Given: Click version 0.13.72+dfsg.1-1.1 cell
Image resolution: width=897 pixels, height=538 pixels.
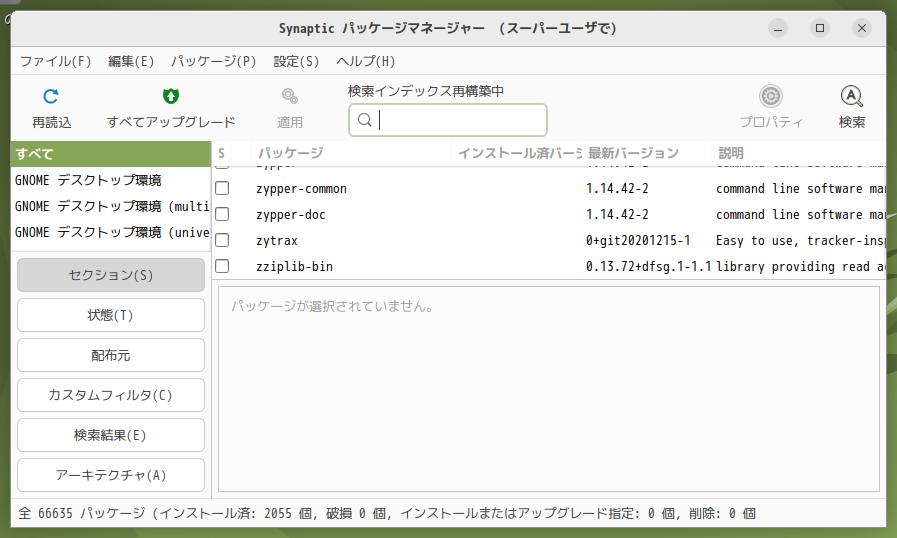Looking at the screenshot, I should coord(648,267).
